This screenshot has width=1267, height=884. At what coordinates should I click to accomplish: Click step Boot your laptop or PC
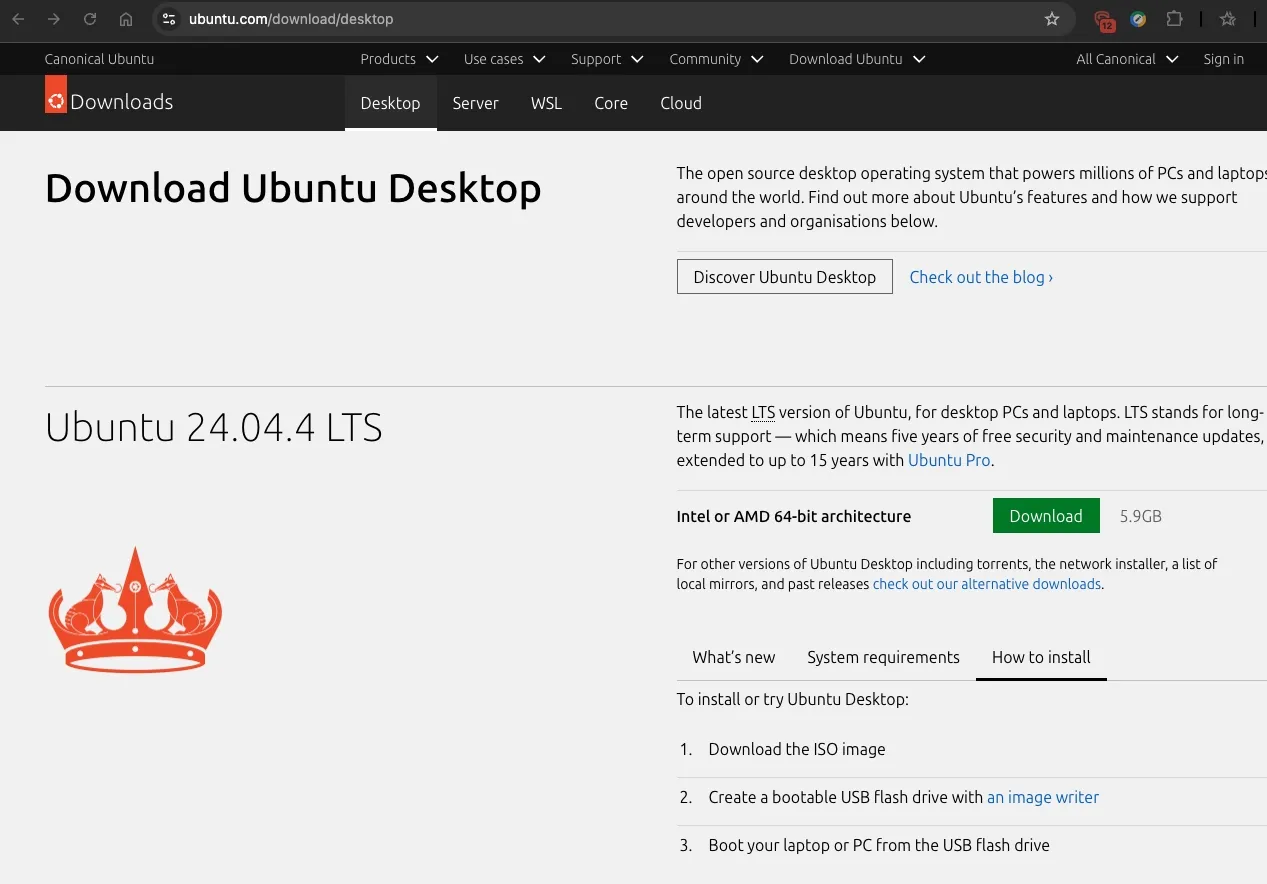[x=879, y=845]
